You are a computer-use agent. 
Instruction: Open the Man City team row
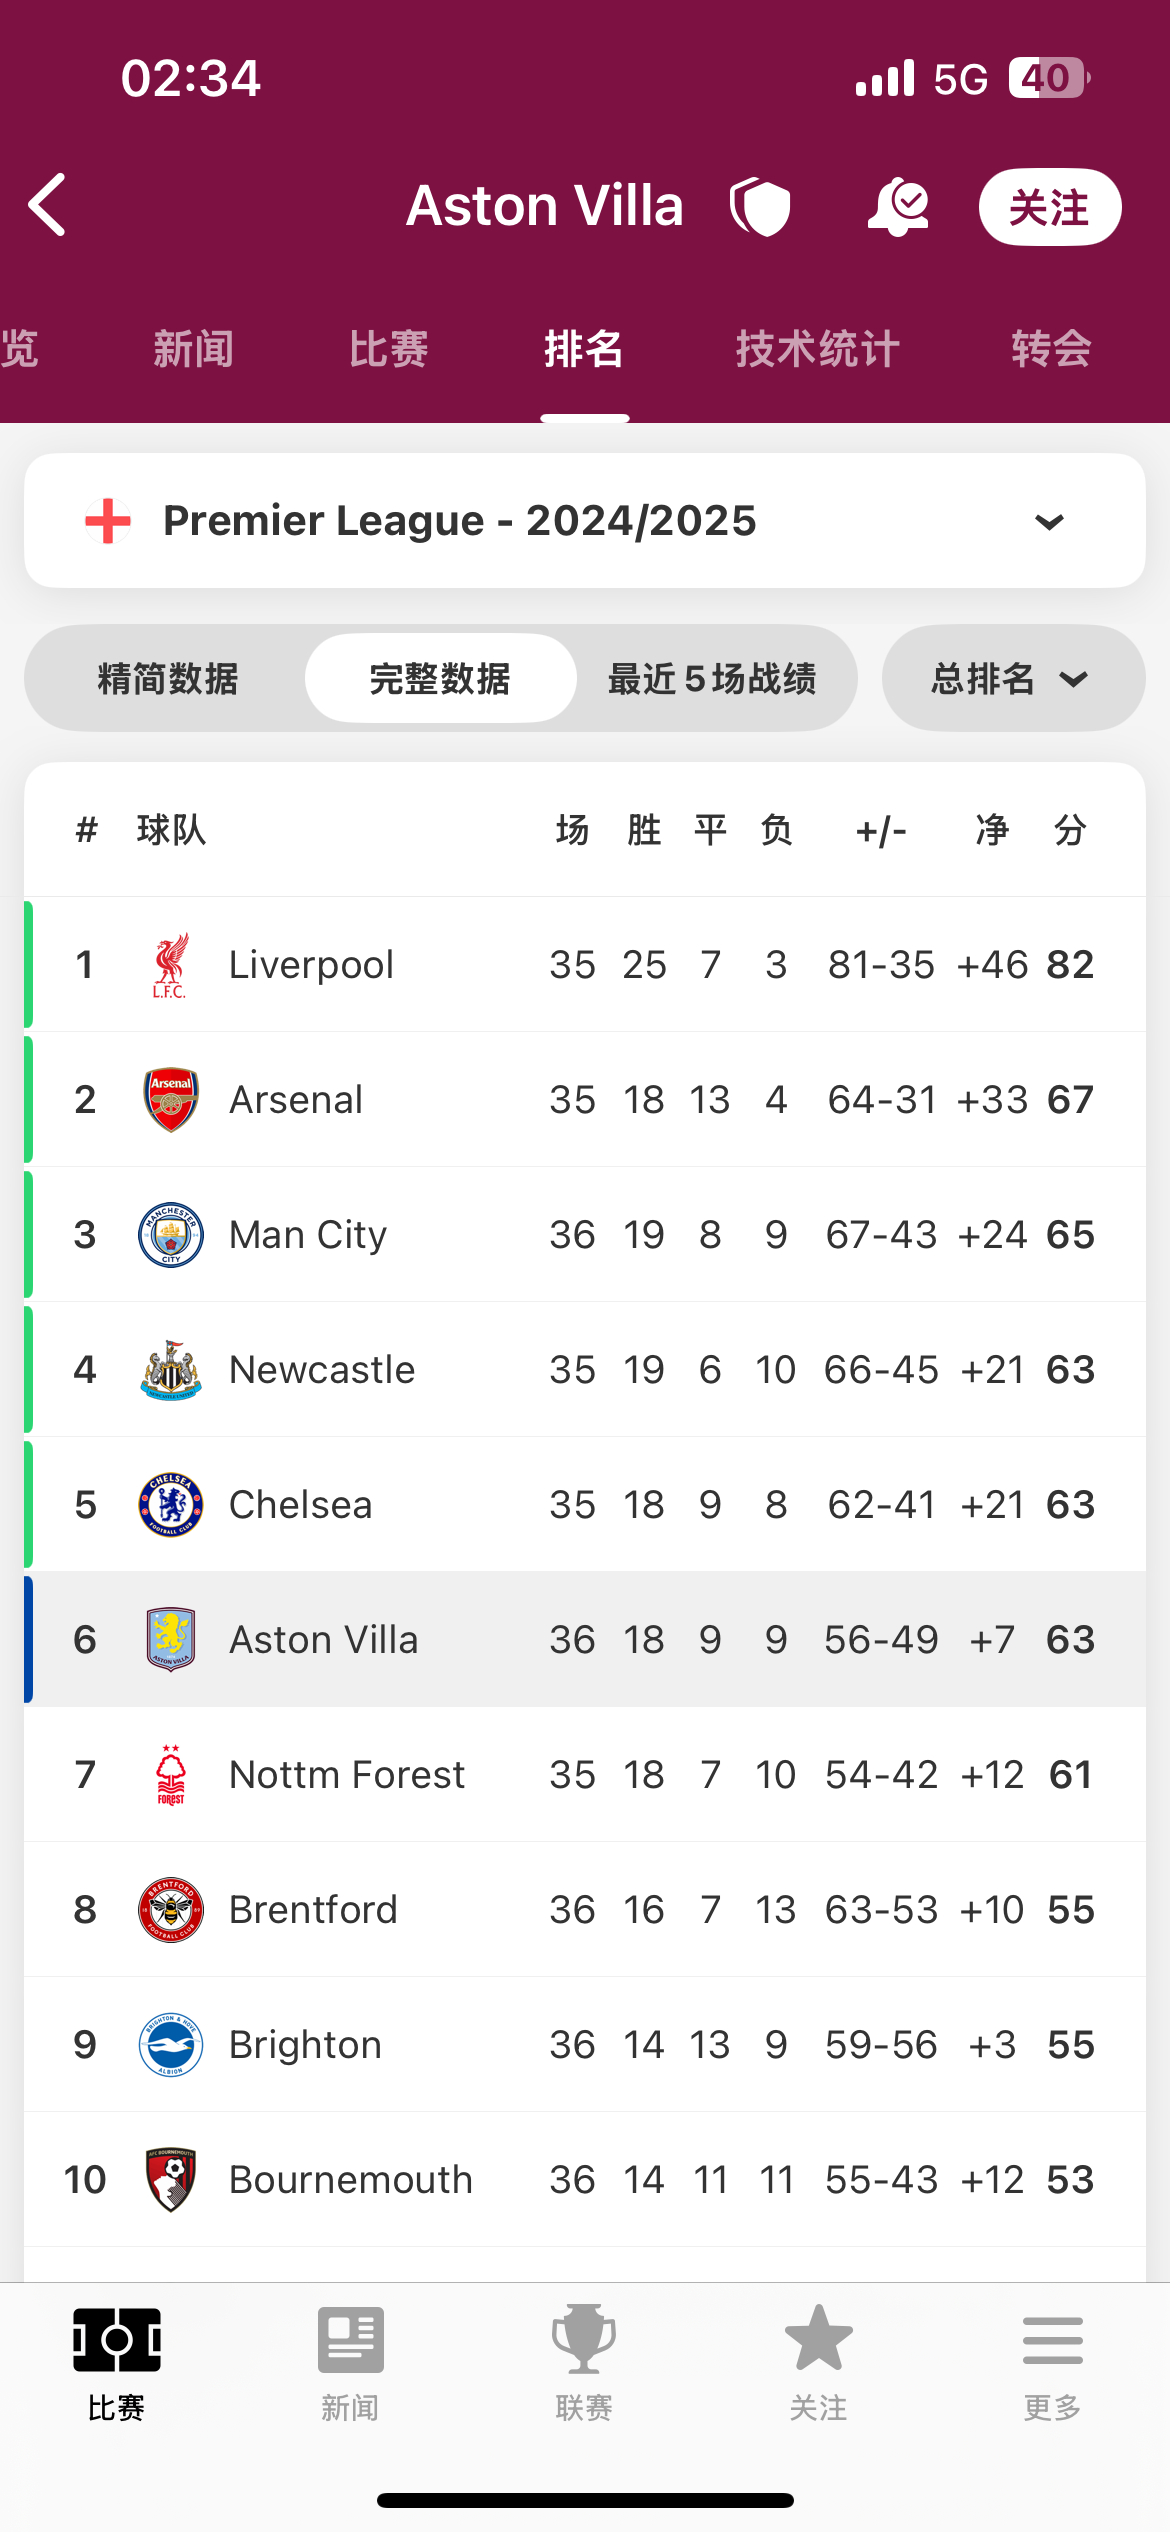click(x=585, y=1235)
